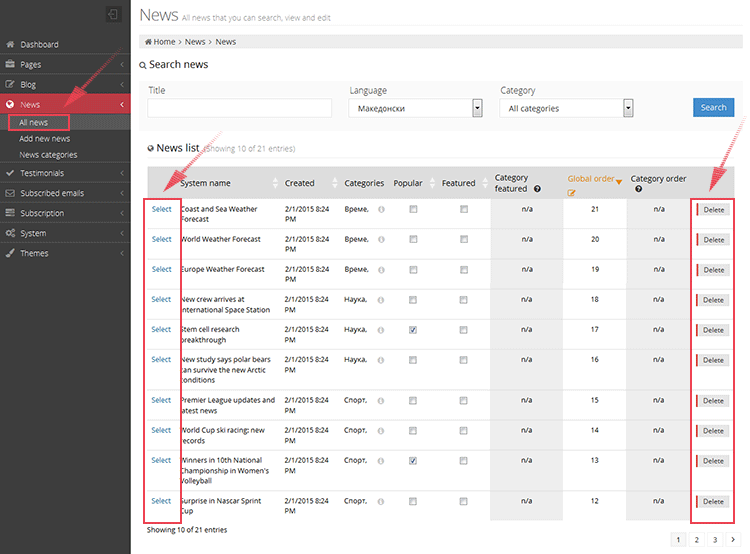Click the Title search input field
750x554 pixels.
pos(239,108)
